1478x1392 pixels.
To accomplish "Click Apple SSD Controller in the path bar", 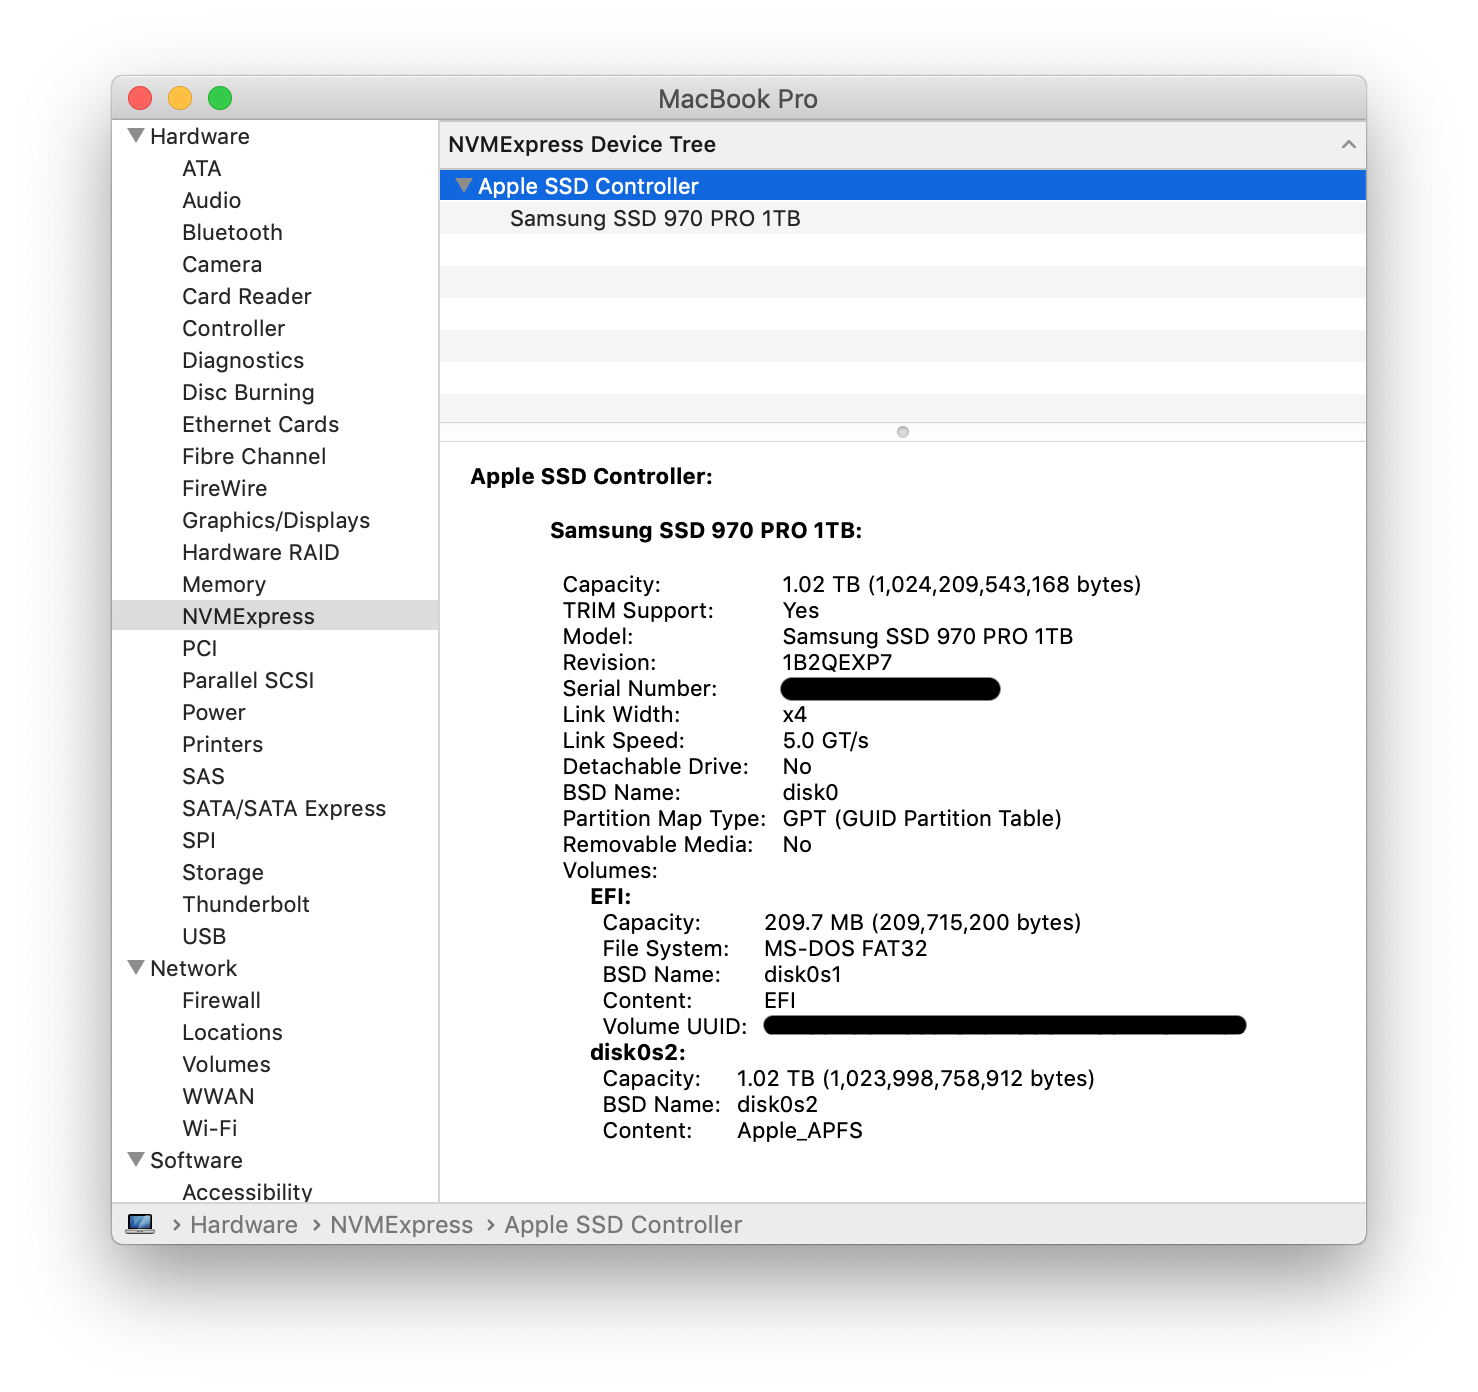I will coord(623,1225).
